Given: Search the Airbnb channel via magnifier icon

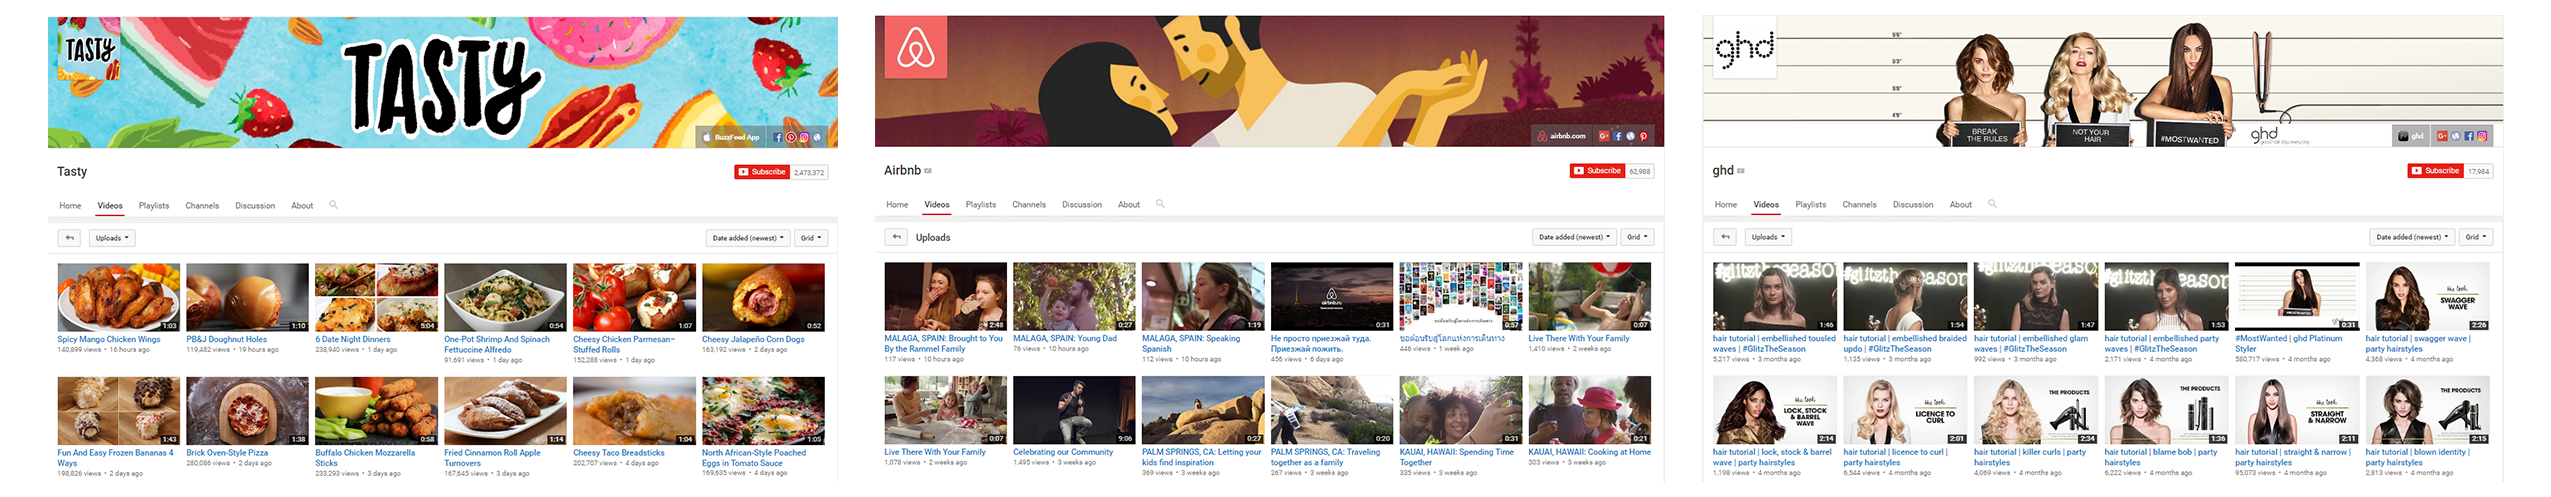Looking at the screenshot, I should (1160, 204).
